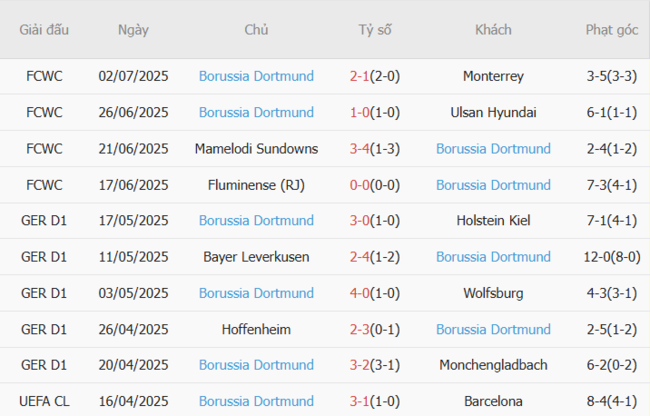Click the UEFA CL league cell
This screenshot has height=416, width=650.
[x=44, y=401]
